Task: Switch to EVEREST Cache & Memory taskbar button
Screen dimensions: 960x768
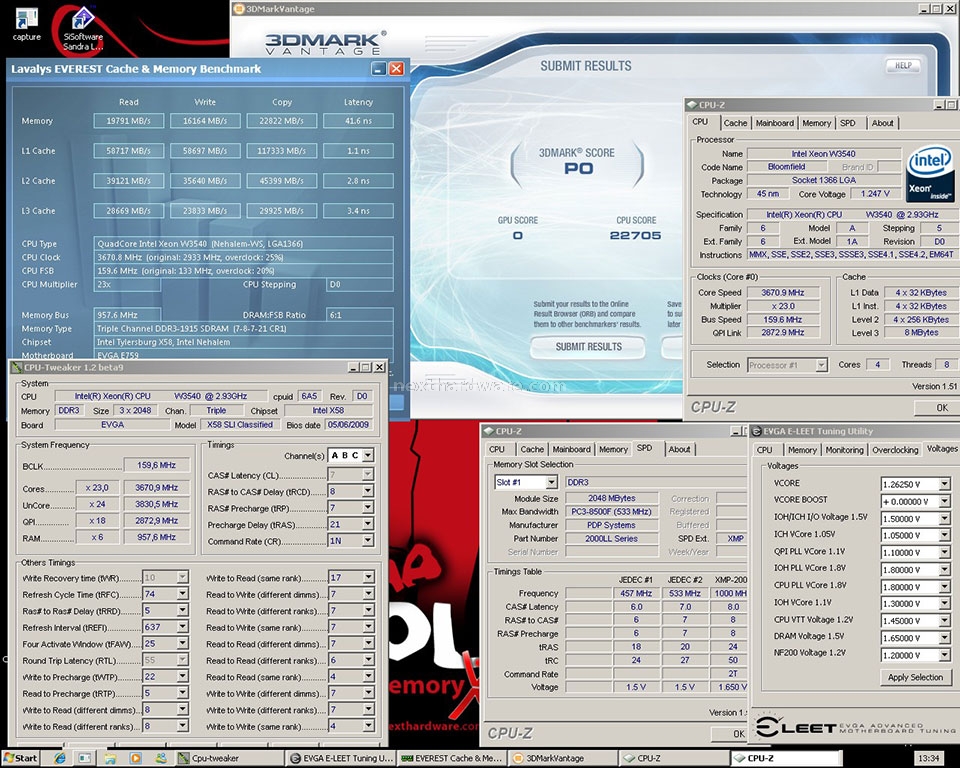Action: [x=452, y=758]
